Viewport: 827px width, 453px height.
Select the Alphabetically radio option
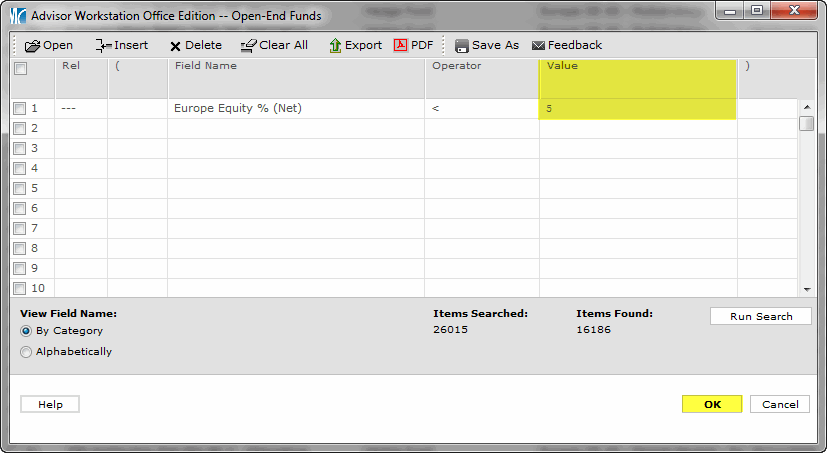pos(26,352)
